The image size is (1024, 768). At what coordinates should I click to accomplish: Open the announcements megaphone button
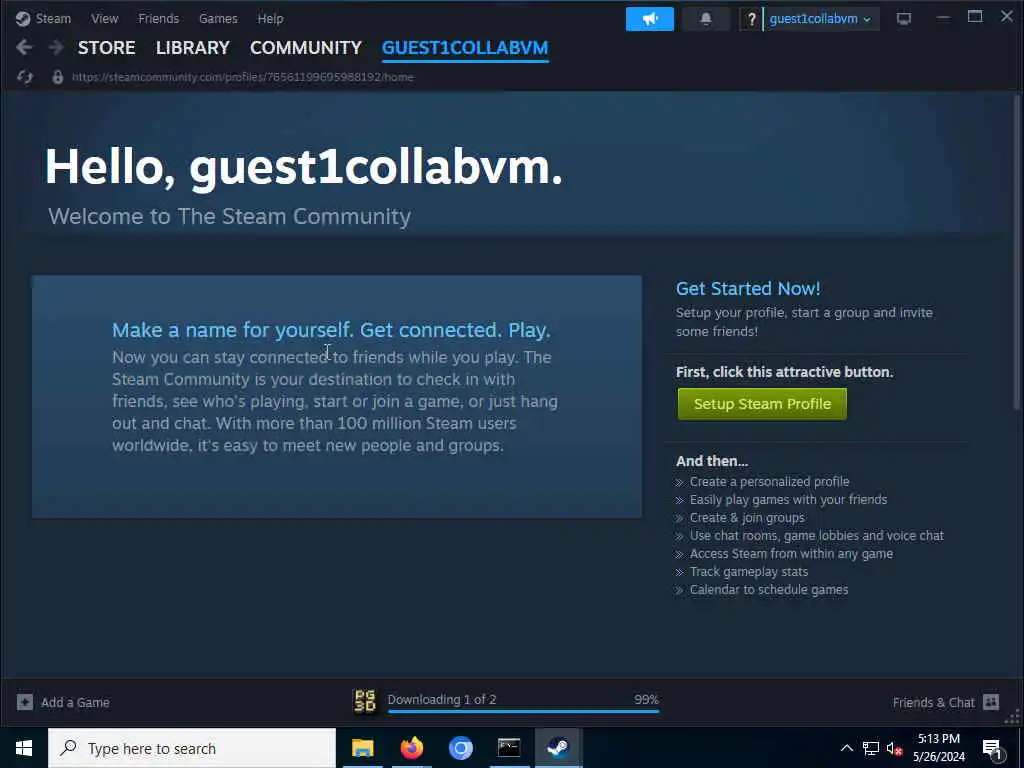click(x=650, y=19)
